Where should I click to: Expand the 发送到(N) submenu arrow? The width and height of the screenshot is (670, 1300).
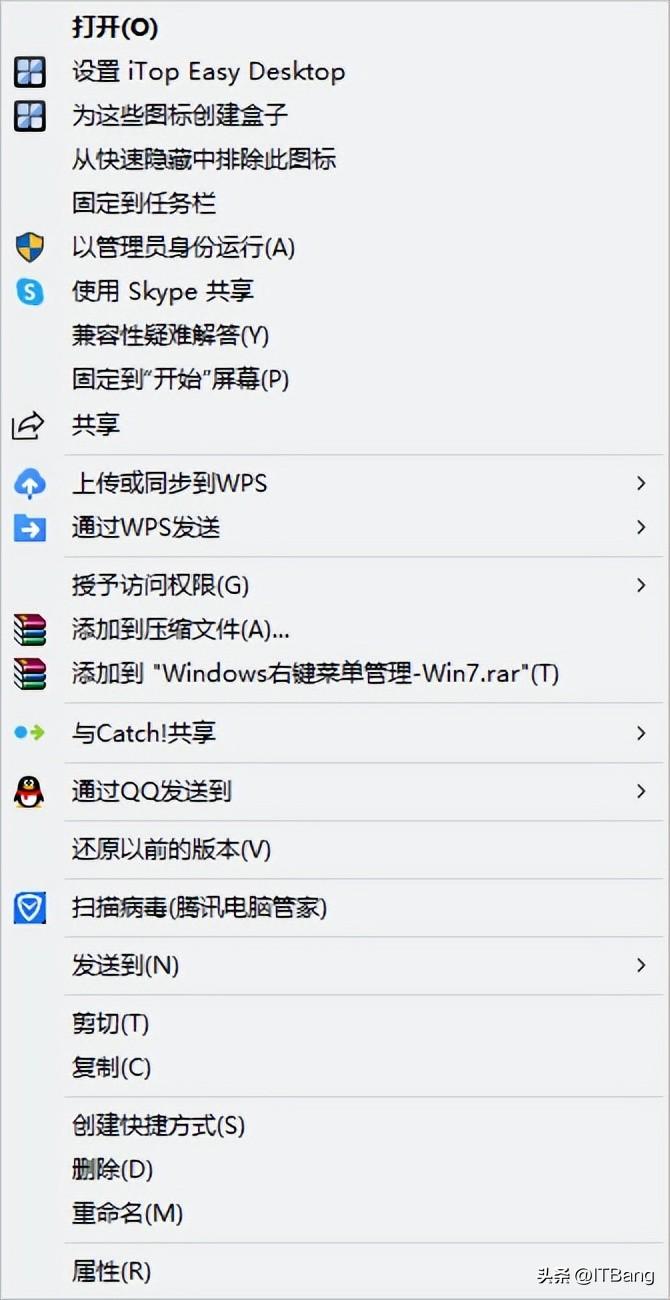click(x=641, y=966)
